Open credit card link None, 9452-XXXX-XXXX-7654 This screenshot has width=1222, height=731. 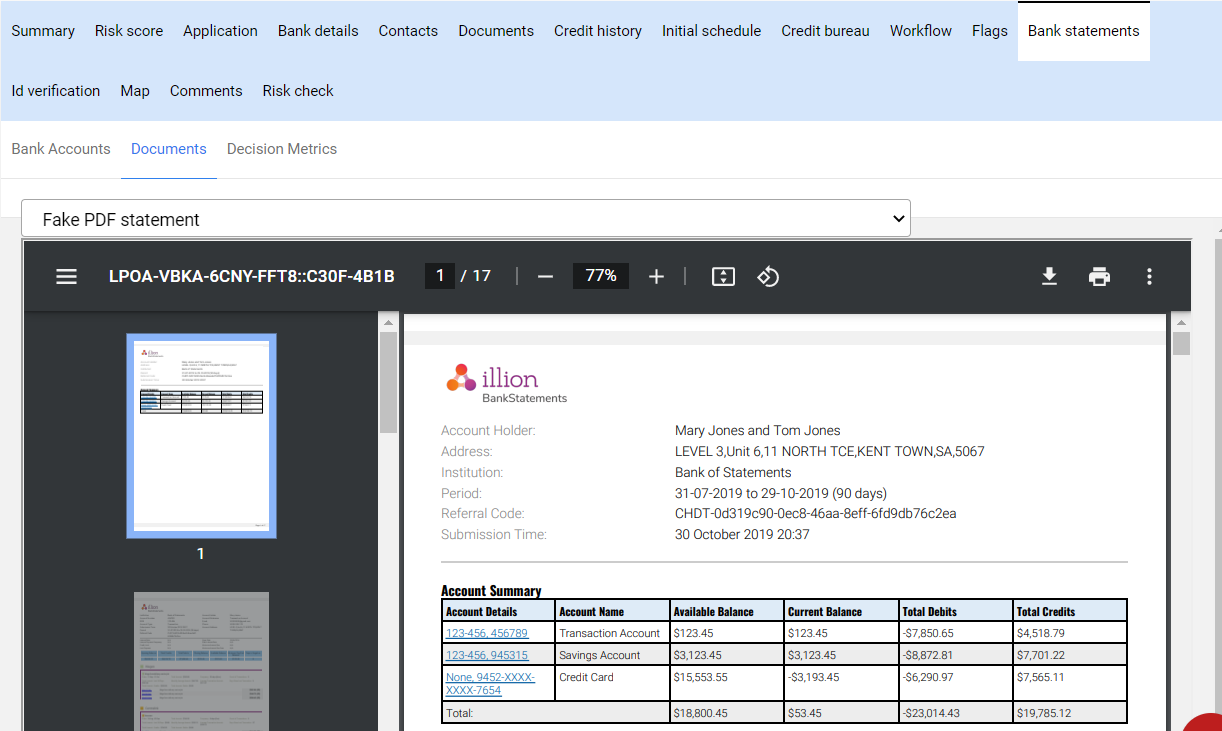coord(490,684)
